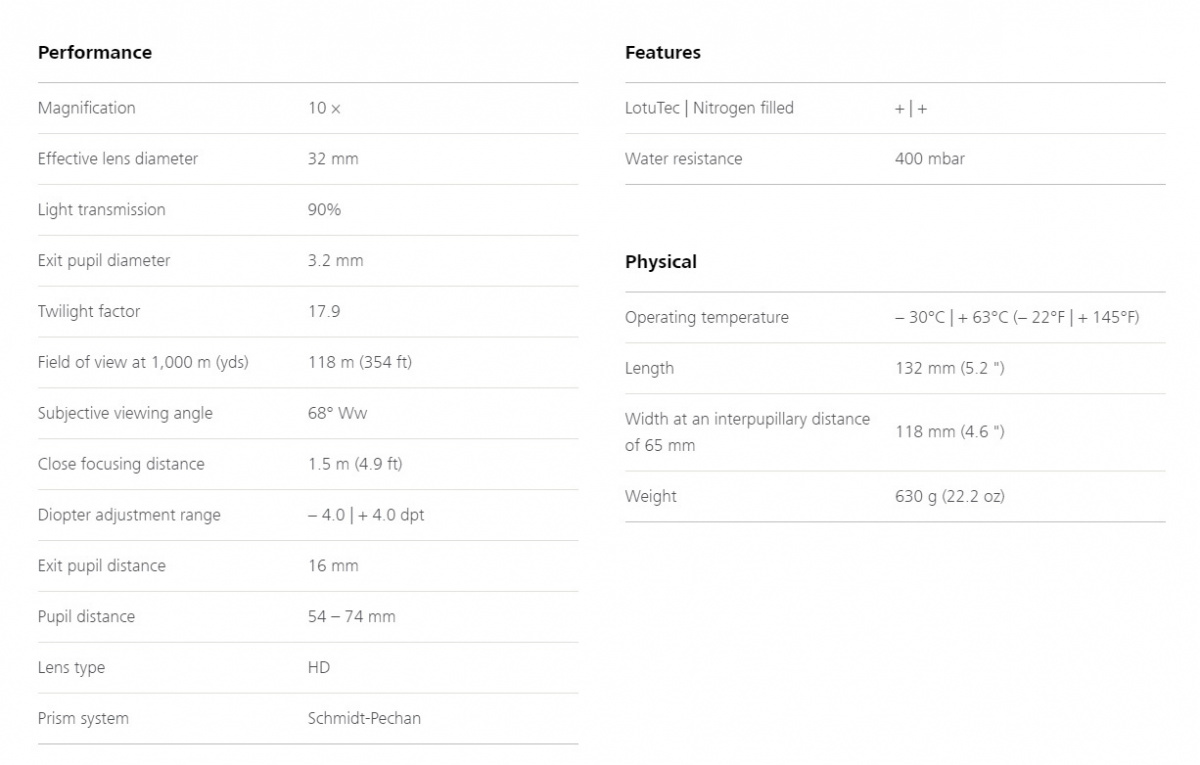The image size is (1200, 765).
Task: Click the 132 mm (5.2 ") length value
Action: [950, 369]
